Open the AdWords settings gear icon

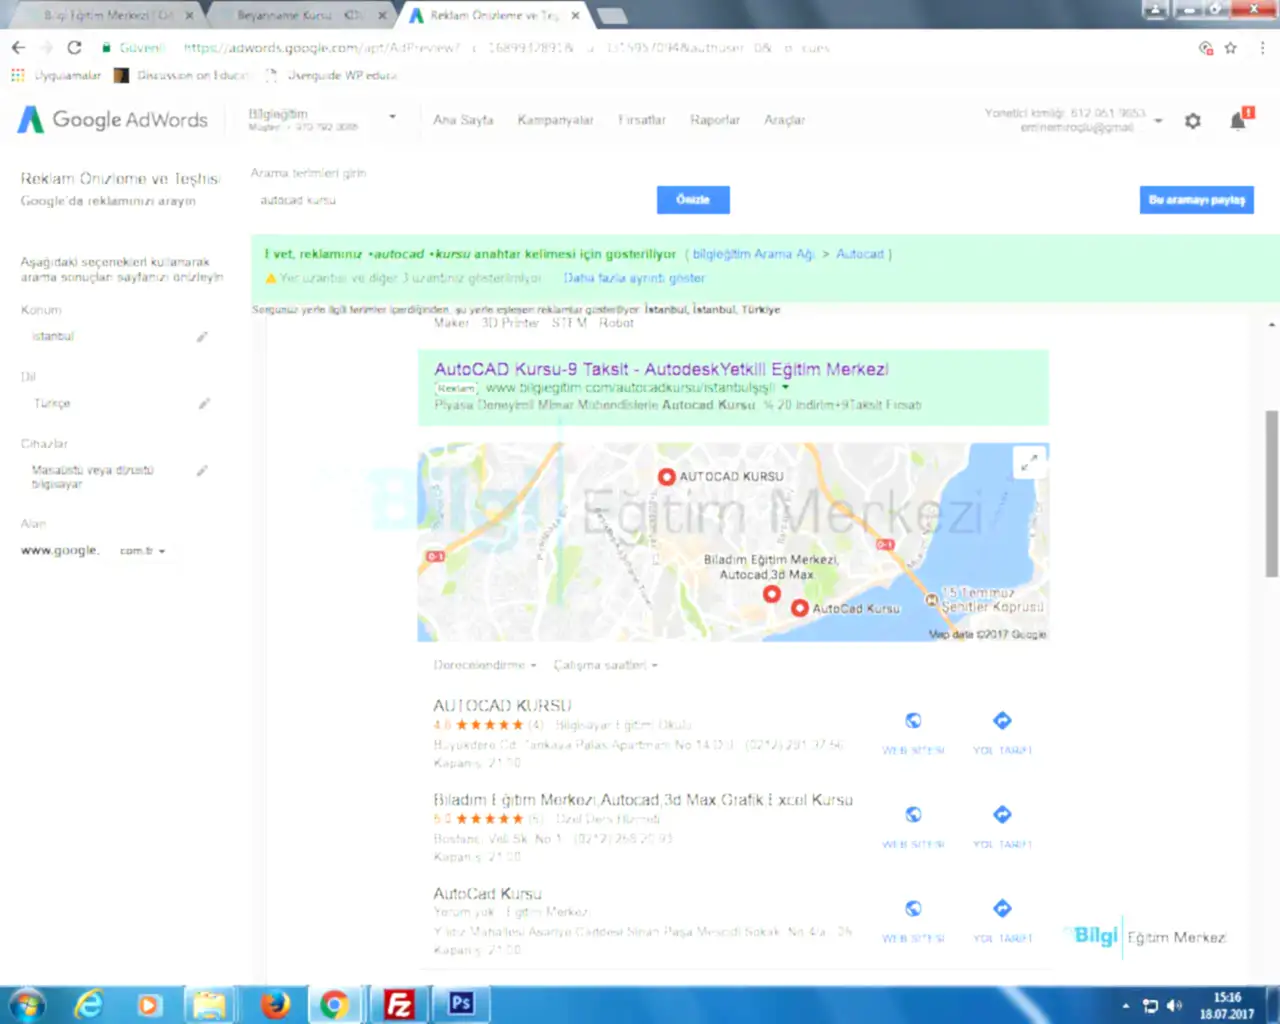point(1192,121)
